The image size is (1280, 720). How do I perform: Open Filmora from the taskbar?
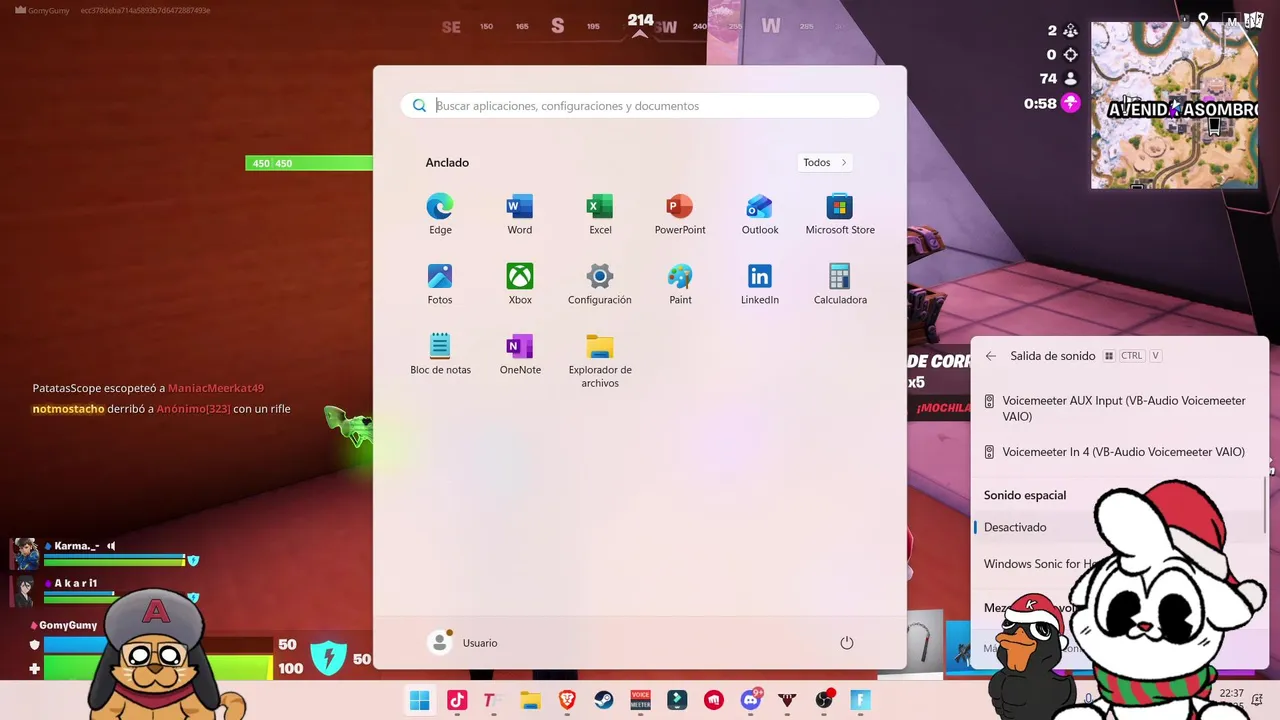tap(677, 701)
